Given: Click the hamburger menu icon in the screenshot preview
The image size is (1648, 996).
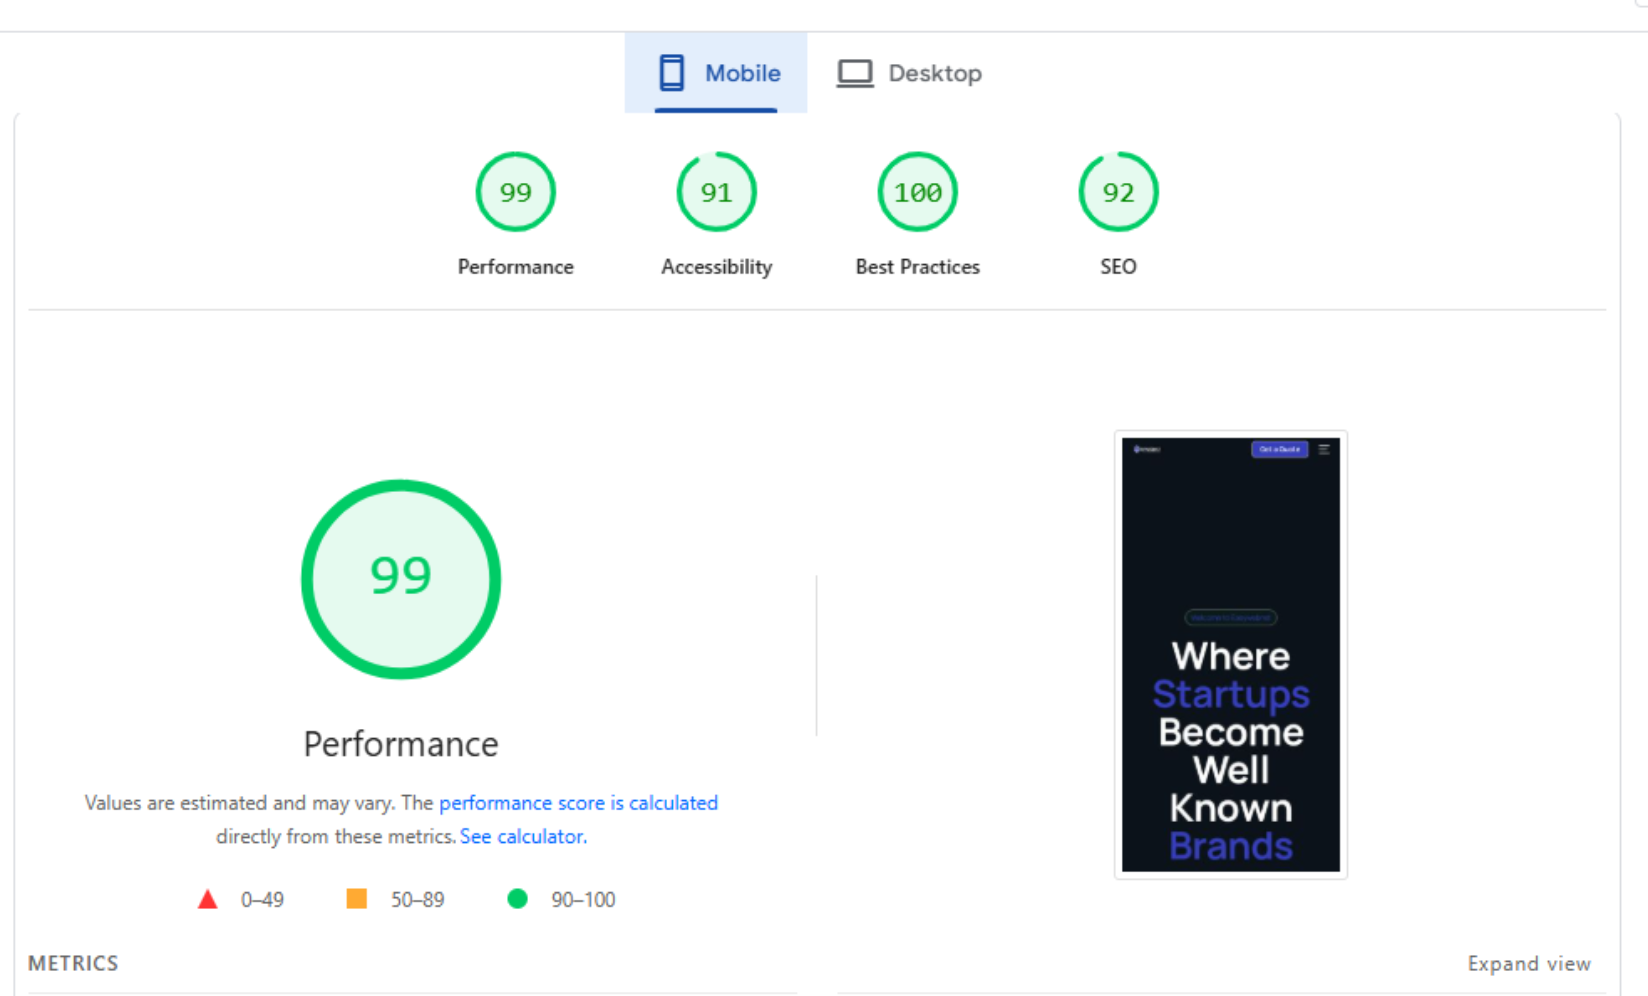Looking at the screenshot, I should 1324,449.
